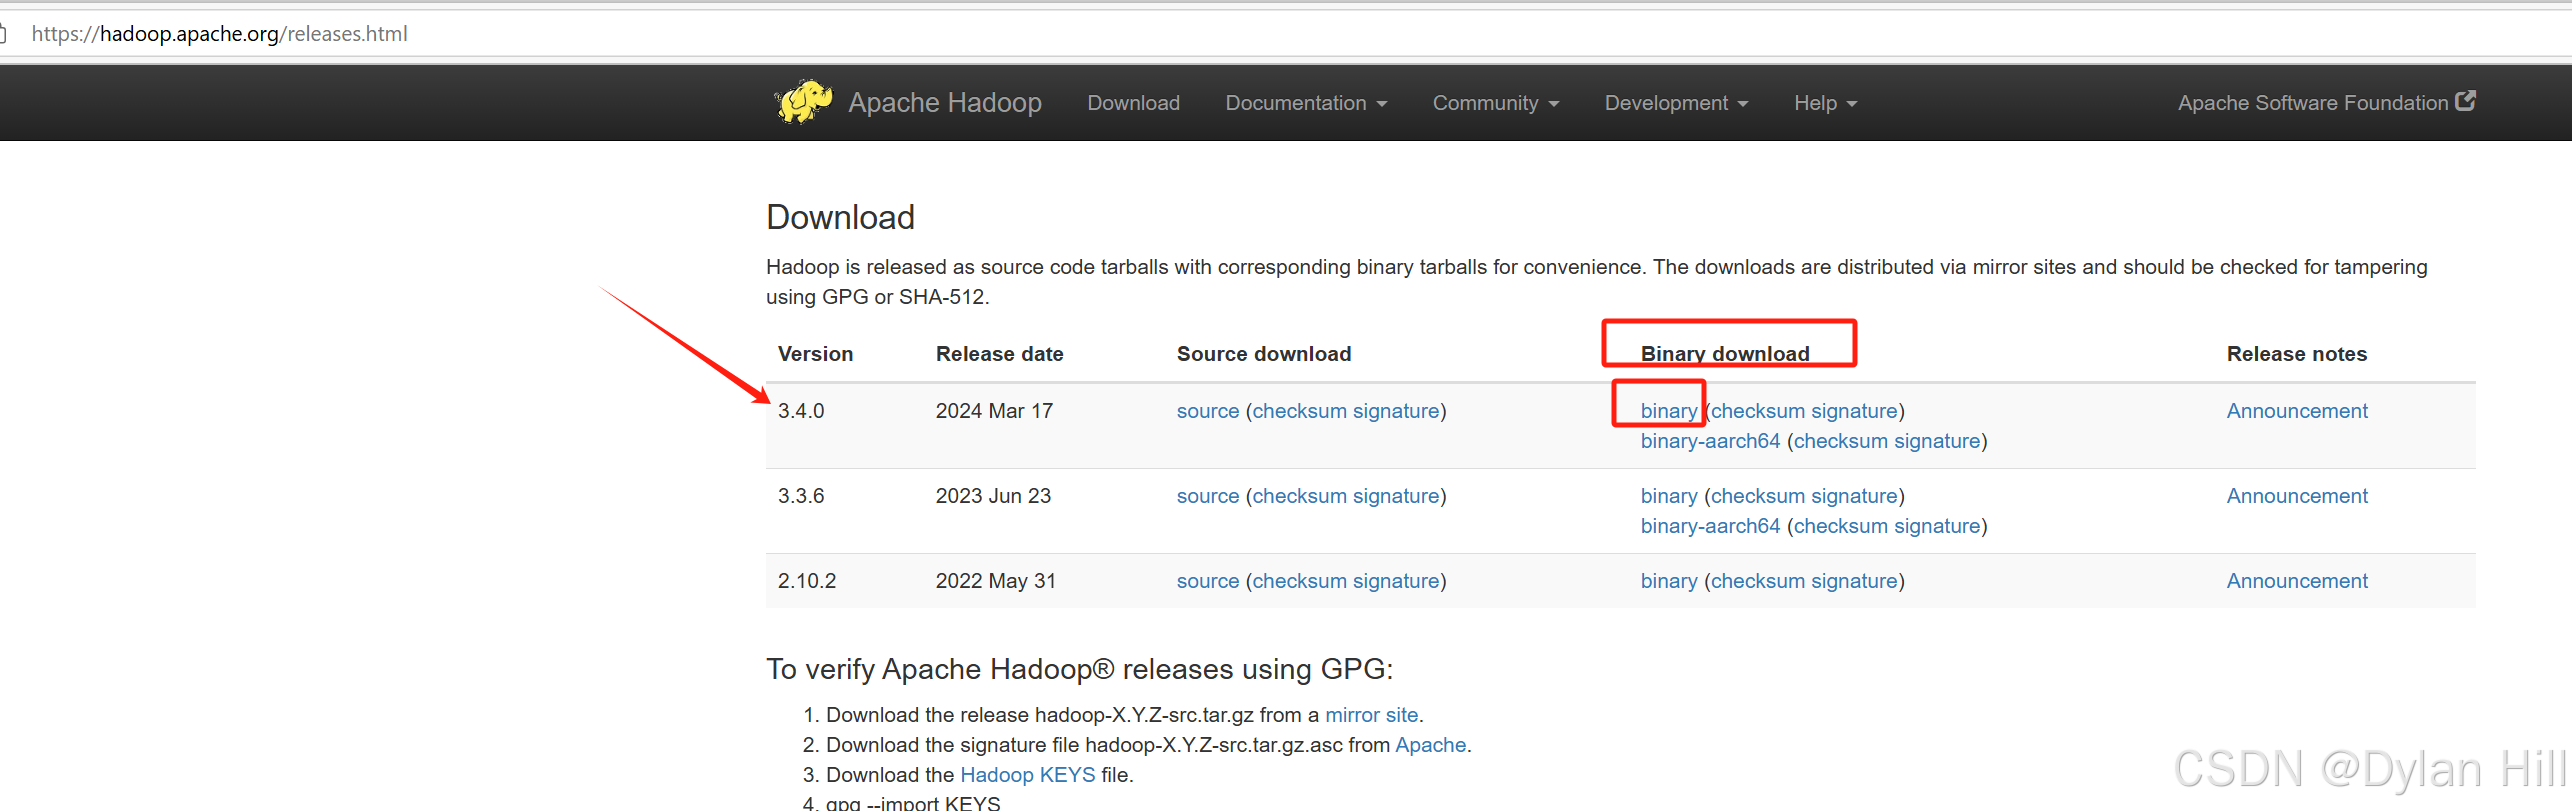Viewport: 2572px width, 811px height.
Task: Download source for version 2.10.2
Action: click(x=1208, y=581)
